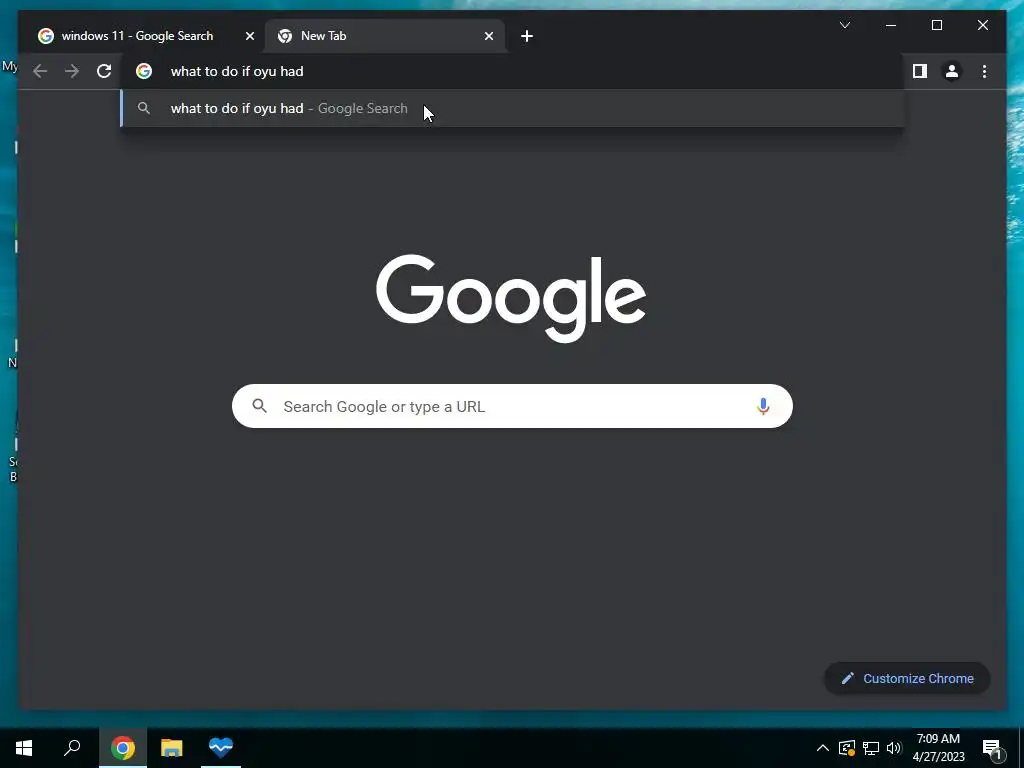
Task: Click the Google icon in address bar
Action: point(144,71)
